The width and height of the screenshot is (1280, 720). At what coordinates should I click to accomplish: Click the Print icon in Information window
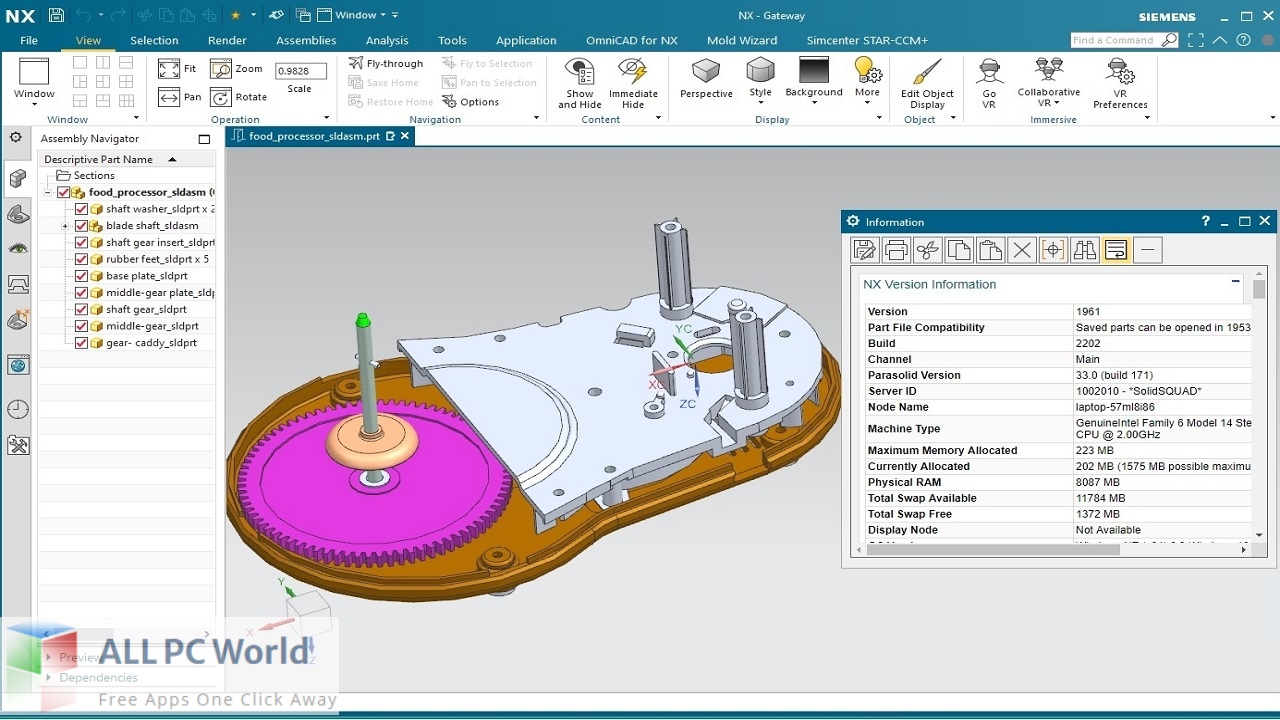tap(896, 250)
